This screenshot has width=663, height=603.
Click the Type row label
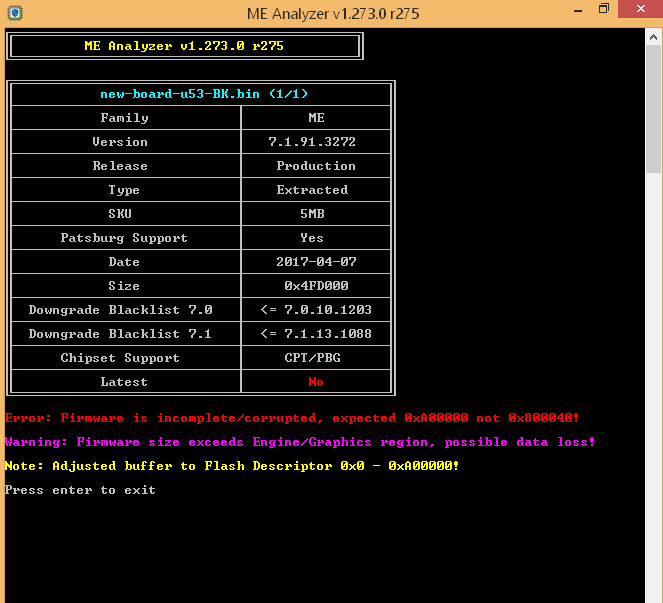[124, 190]
